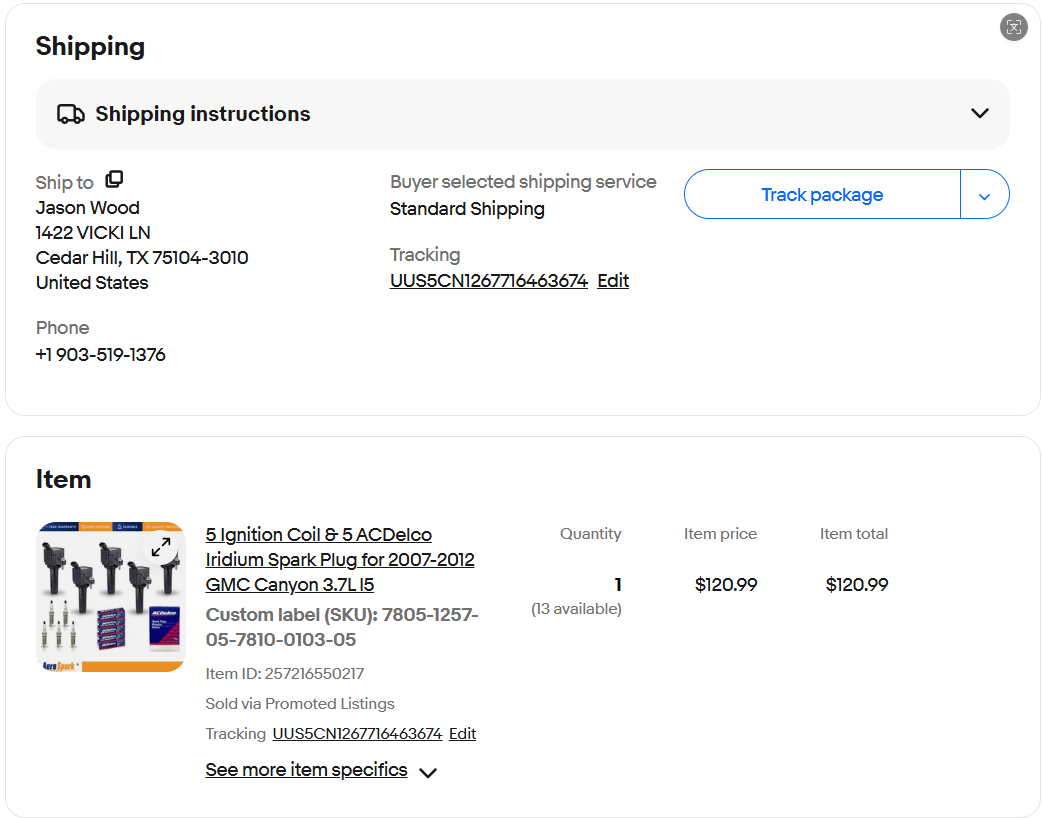Click the Item ID 257216550217 text
Image resolution: width=1042 pixels, height=818 pixels.
284,674
